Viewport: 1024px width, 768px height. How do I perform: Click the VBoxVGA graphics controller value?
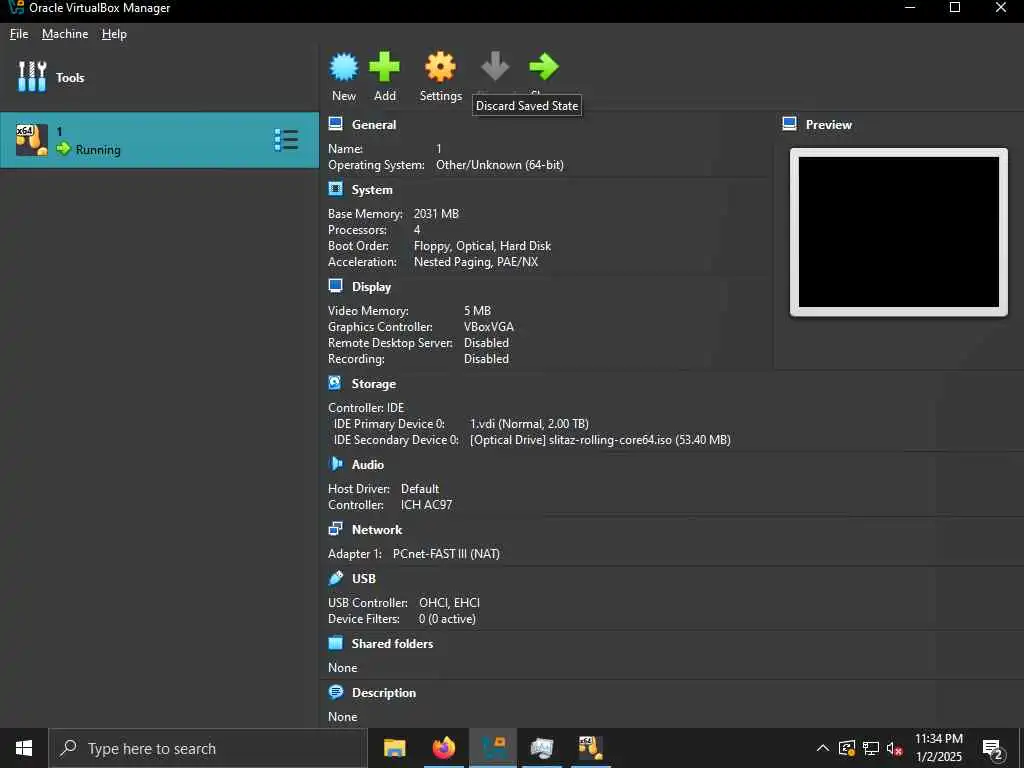tap(488, 327)
